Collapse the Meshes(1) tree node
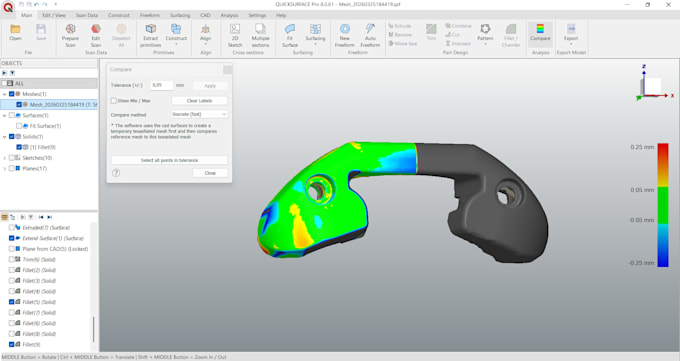This screenshot has width=680, height=361. (x=5, y=94)
